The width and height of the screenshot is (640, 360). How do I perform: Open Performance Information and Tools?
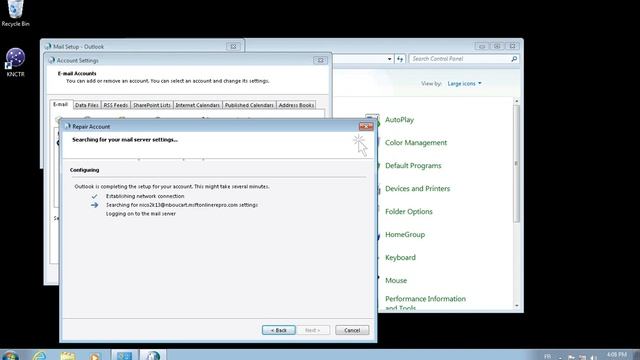click(425, 303)
